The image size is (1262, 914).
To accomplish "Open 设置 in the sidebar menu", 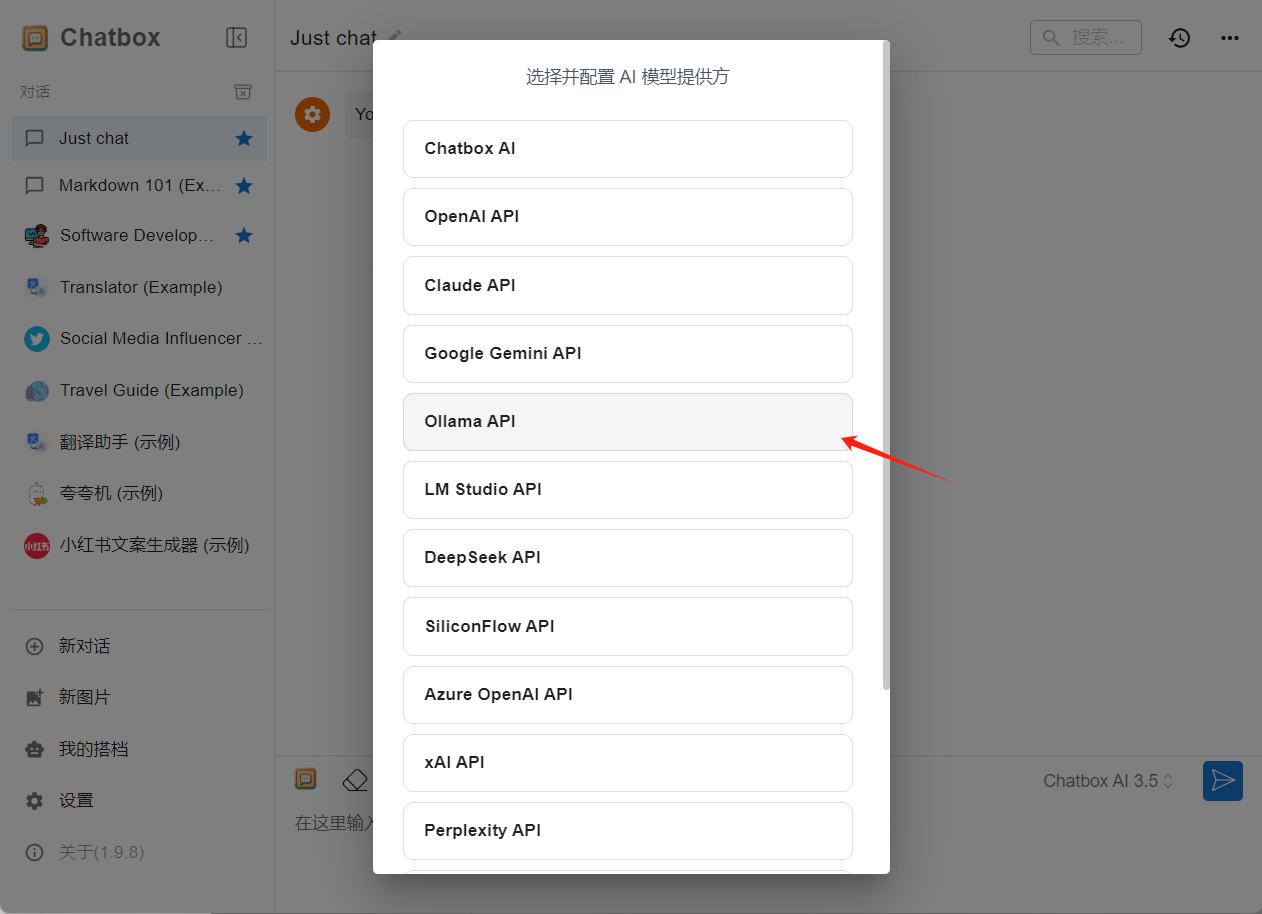I will pos(139,801).
